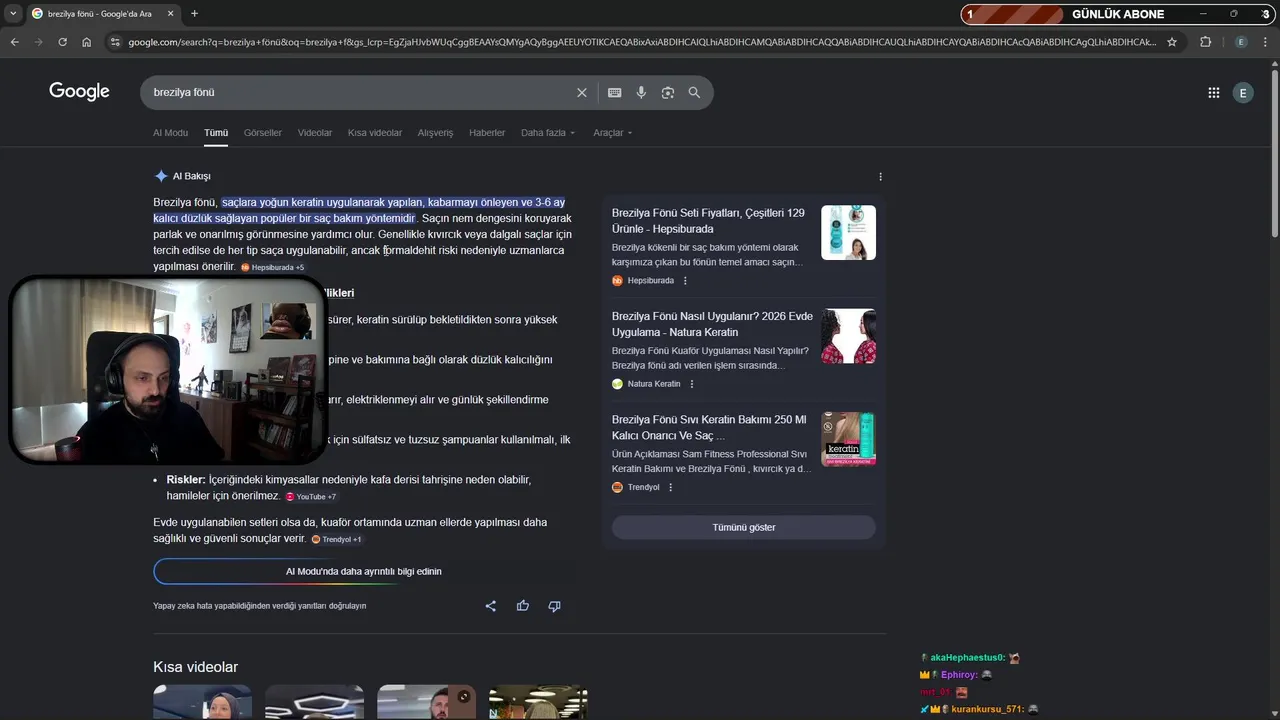Give thumbs up to AI overview

523,606
